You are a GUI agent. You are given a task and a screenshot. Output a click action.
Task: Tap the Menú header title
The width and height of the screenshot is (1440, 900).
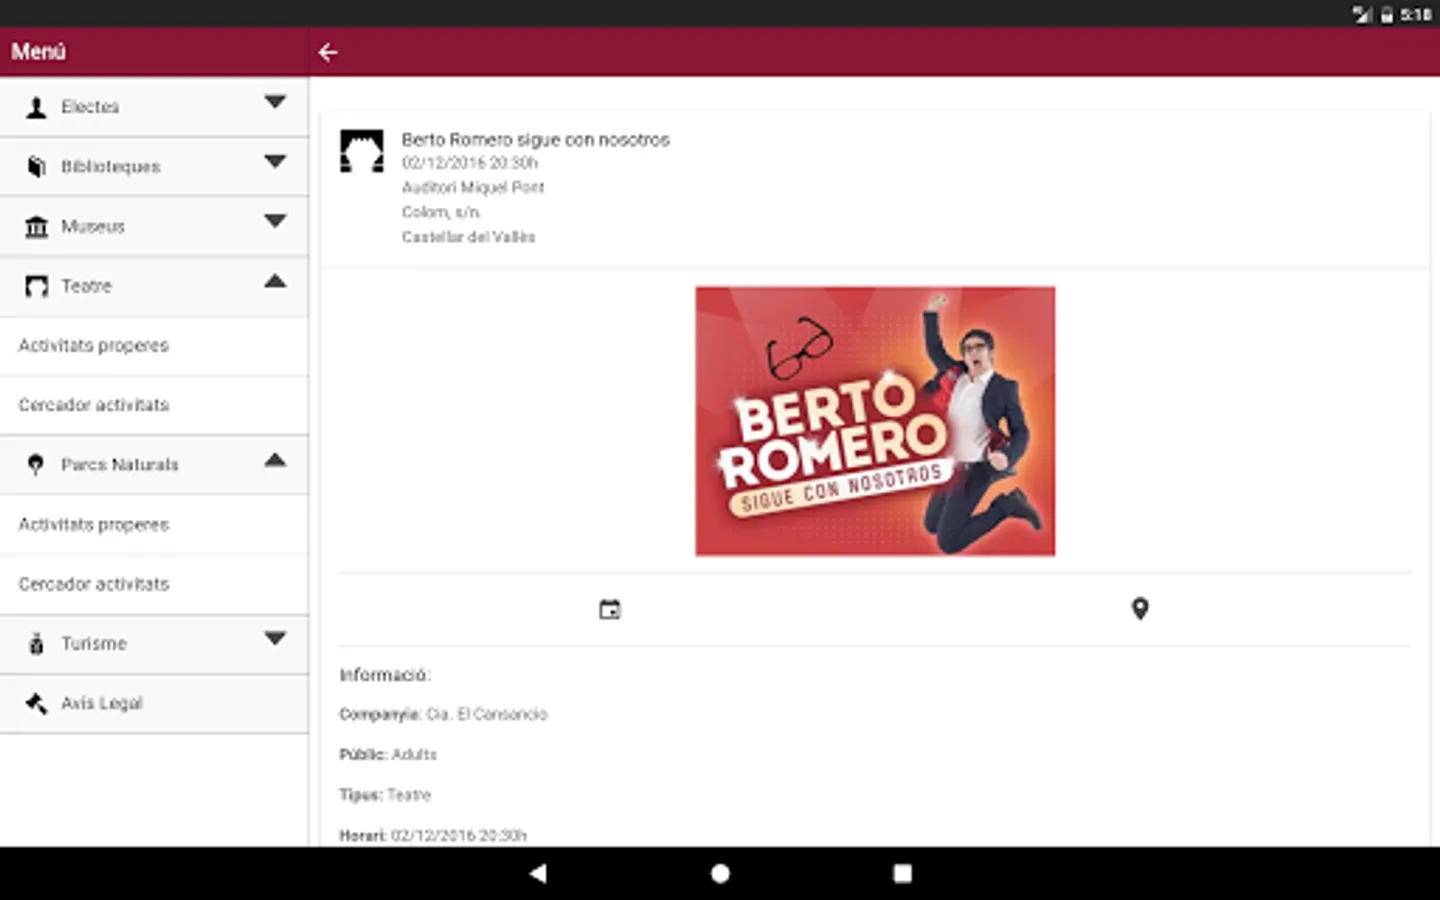(38, 52)
